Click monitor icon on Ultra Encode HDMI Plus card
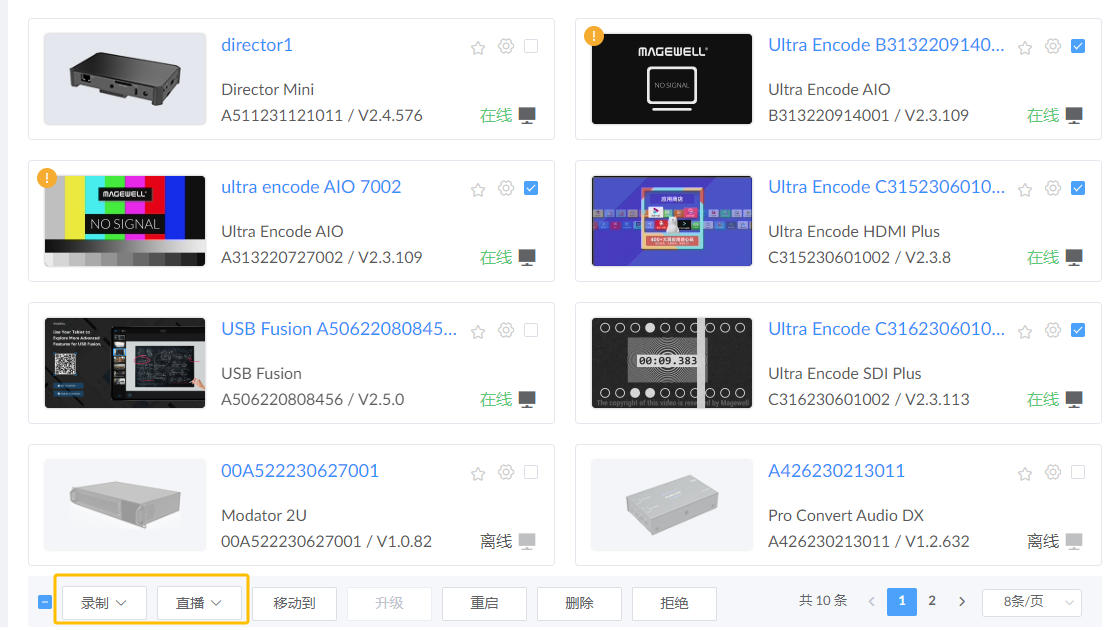Viewport: 1105px width, 630px height. [1074, 257]
